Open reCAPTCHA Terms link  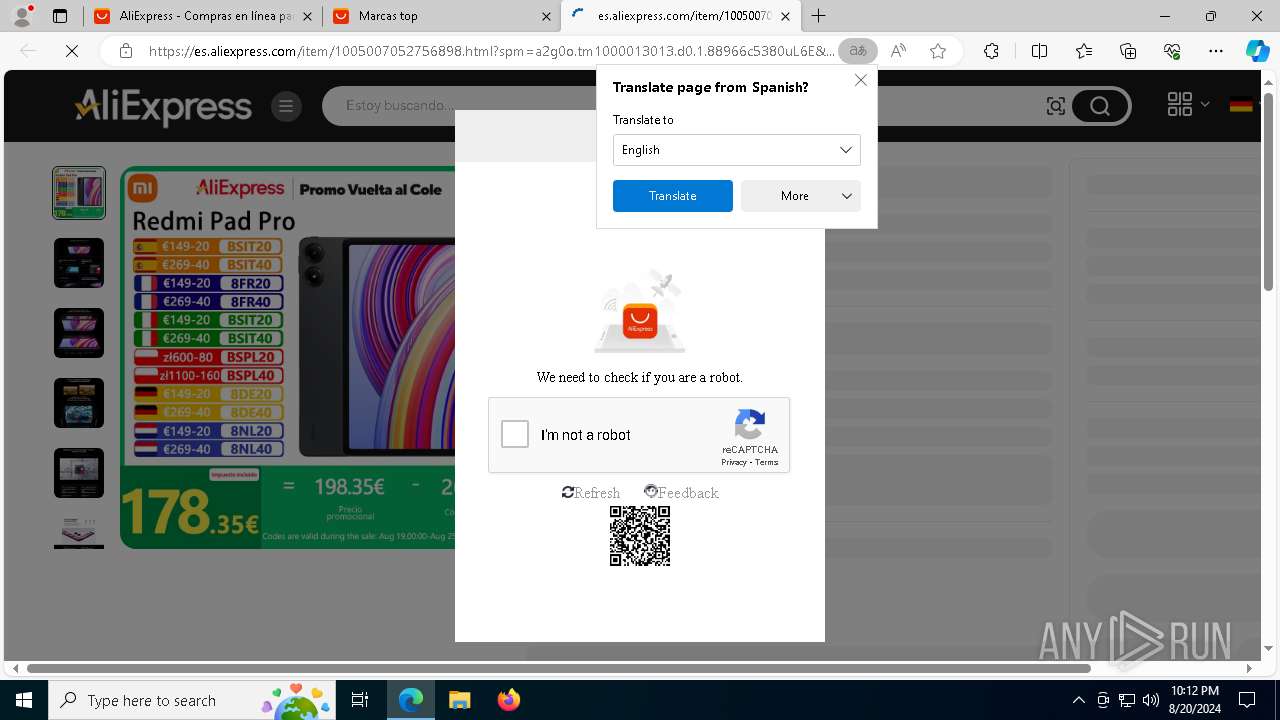coord(767,462)
